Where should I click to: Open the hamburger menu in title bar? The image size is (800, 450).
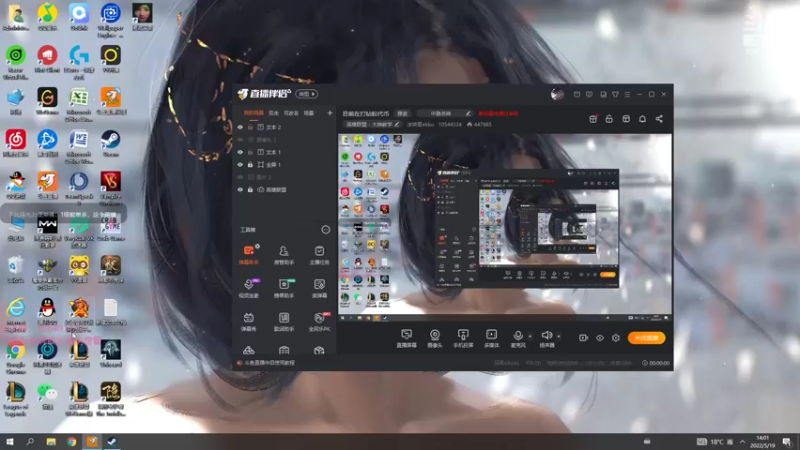[x=628, y=94]
